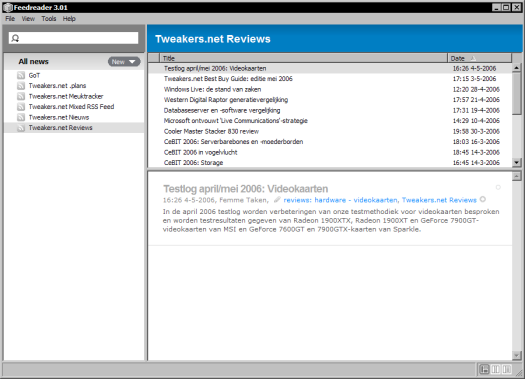Click the date cell '16:45 14-3-2006'
The image size is (525, 379).
476,163
